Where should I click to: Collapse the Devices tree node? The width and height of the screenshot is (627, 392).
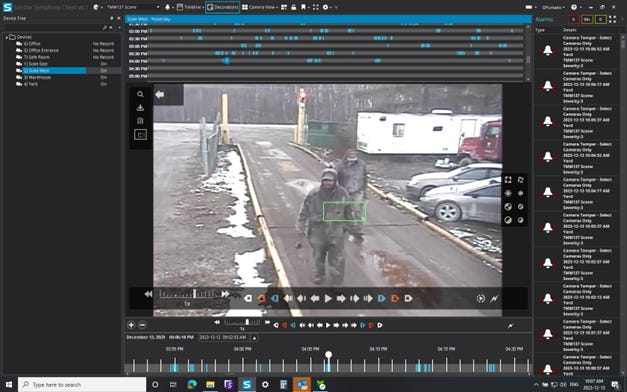6,37
